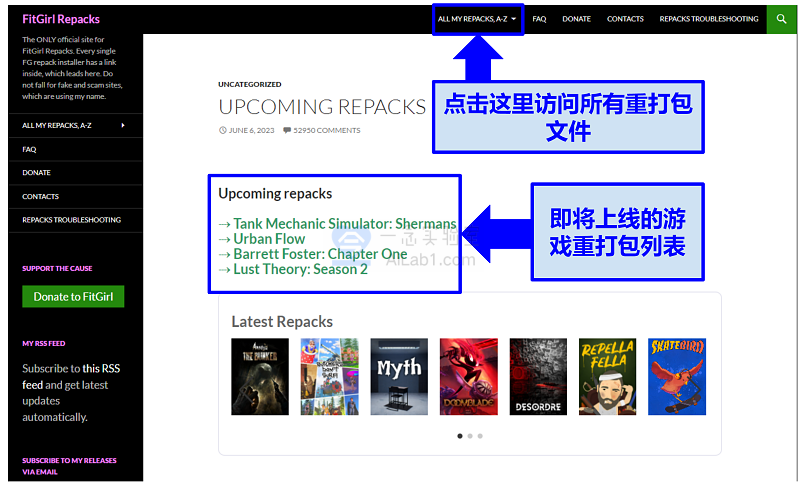Open Barrett Foster: Chapter One link
Screen dimensions: 806x490
(320, 254)
